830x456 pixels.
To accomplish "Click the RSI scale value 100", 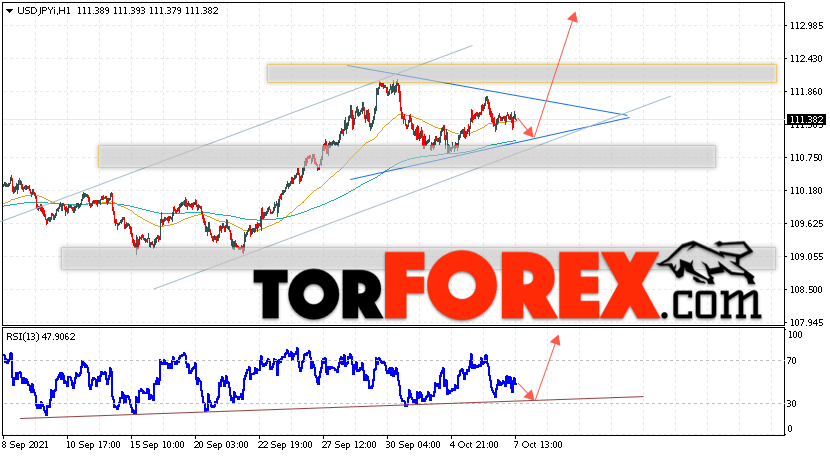I will click(x=795, y=335).
